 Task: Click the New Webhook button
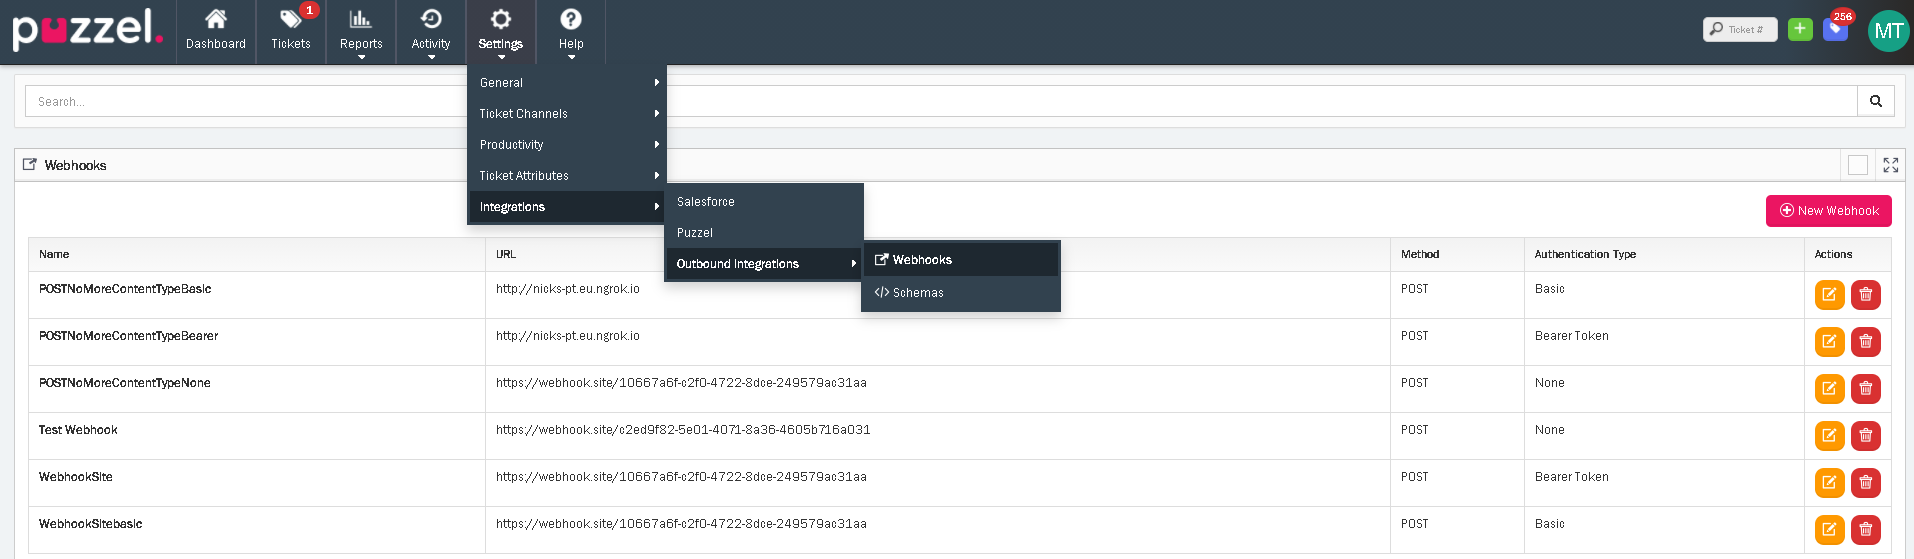1828,211
